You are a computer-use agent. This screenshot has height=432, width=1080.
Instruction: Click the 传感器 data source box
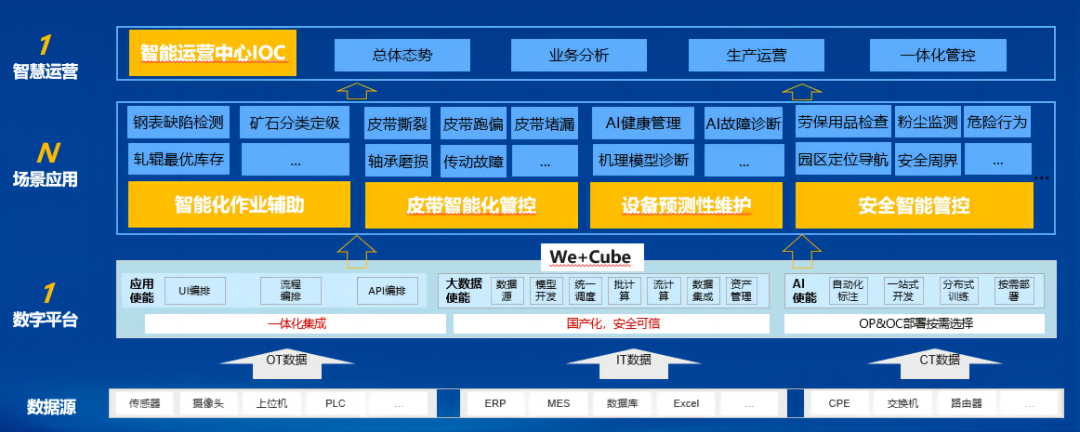[x=145, y=404]
